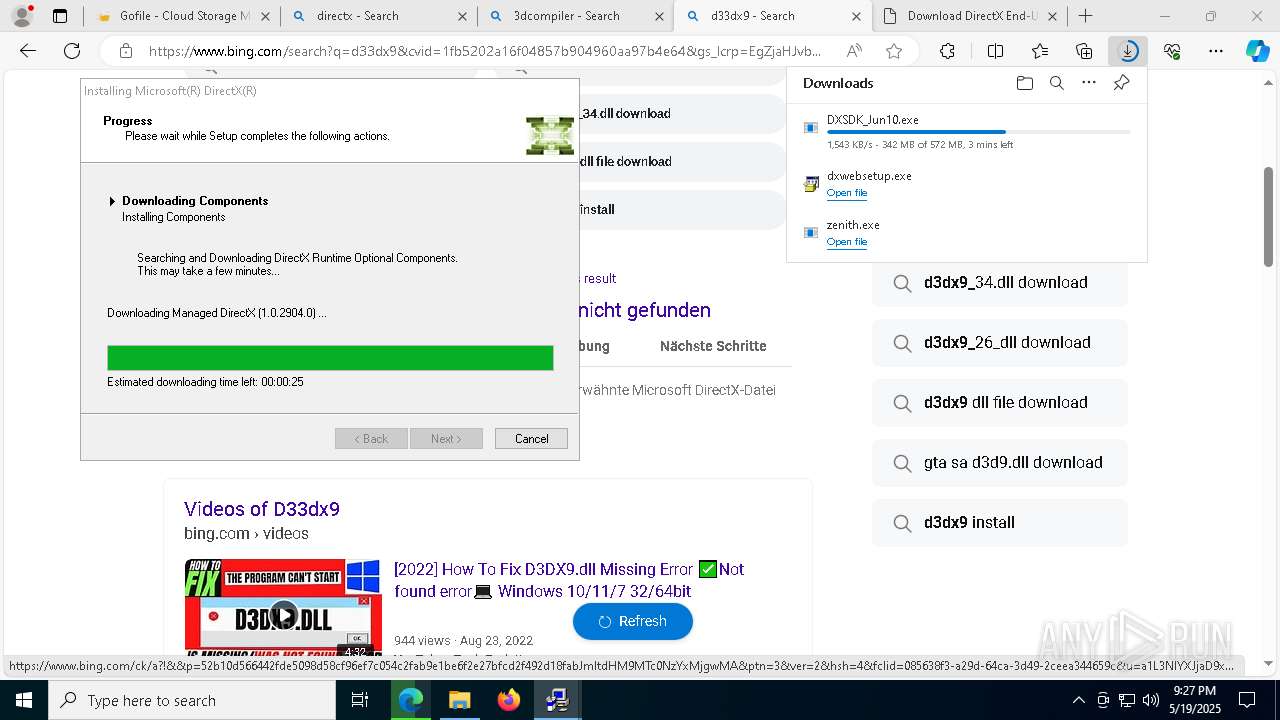The width and height of the screenshot is (1280, 720).
Task: Open the Favorites list icon
Action: 1040,51
